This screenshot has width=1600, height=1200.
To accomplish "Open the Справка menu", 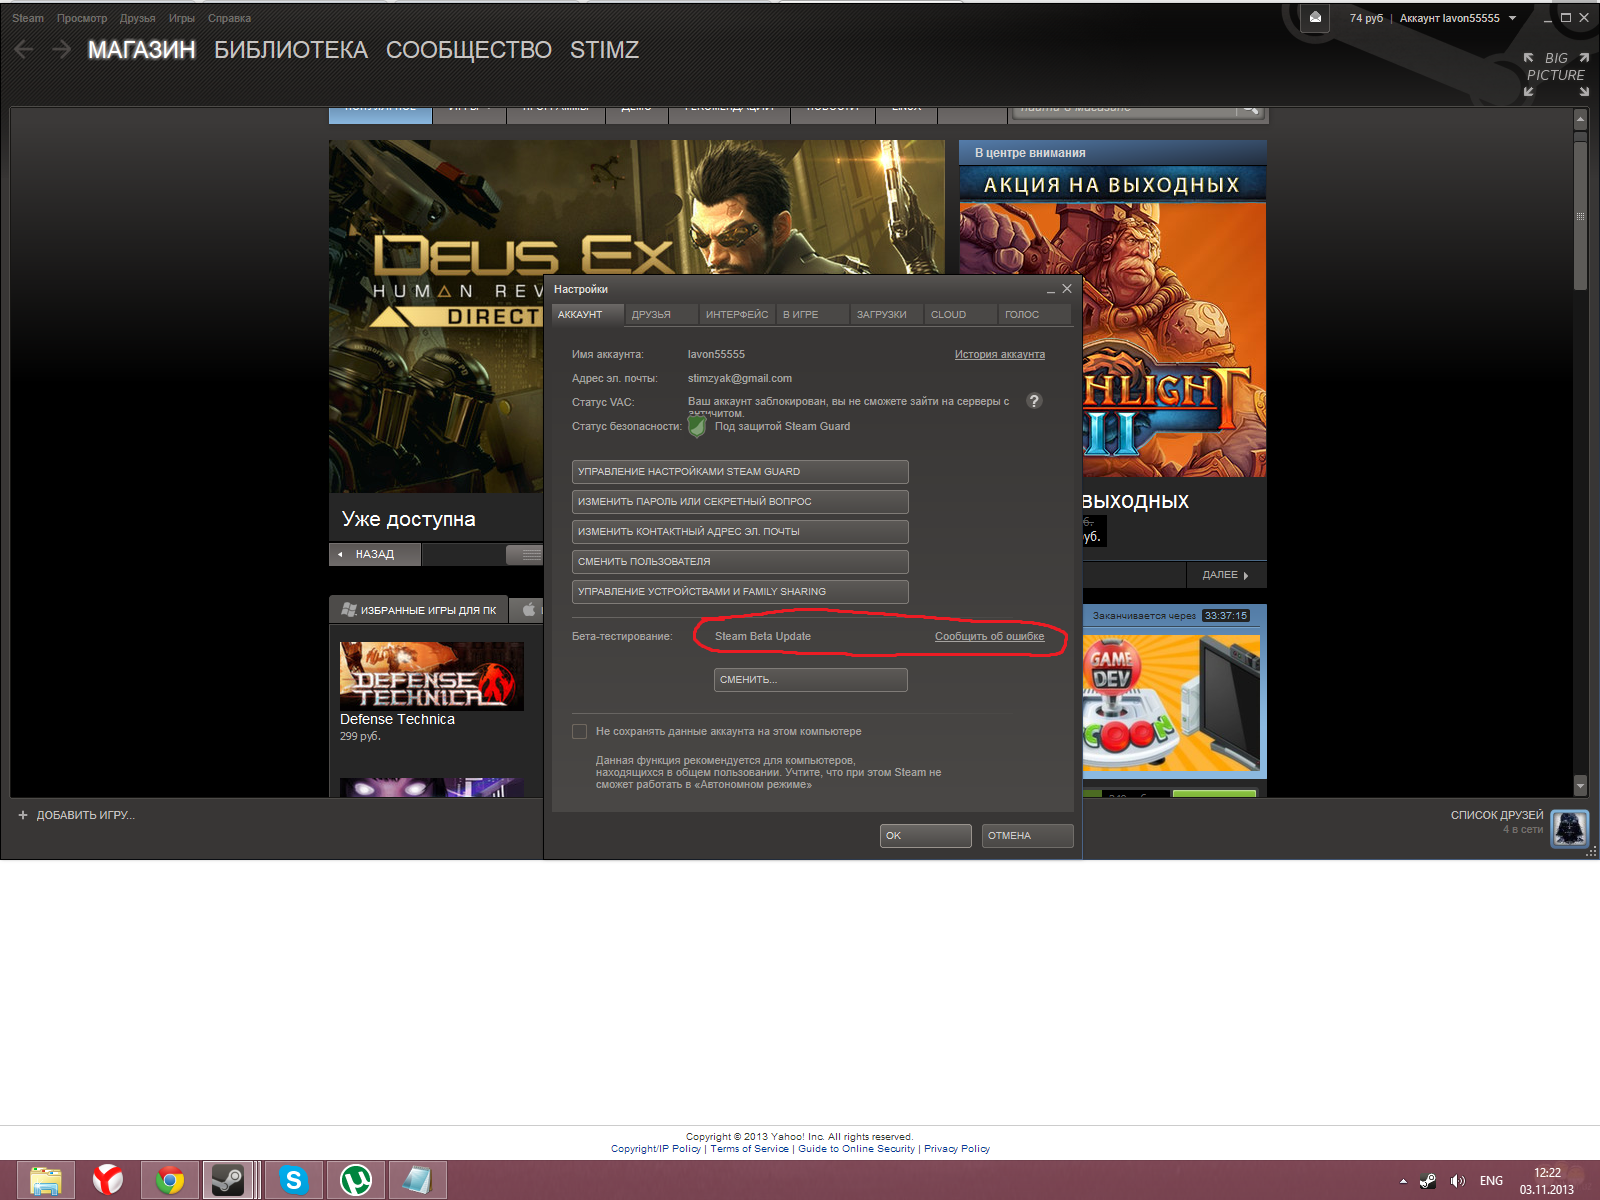I will [x=230, y=18].
